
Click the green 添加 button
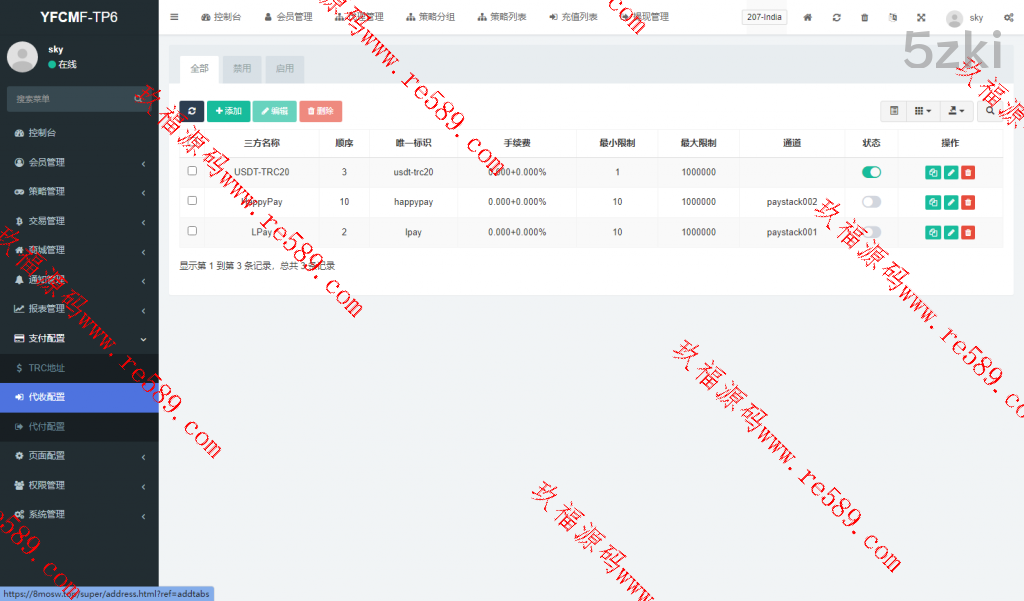click(x=228, y=111)
